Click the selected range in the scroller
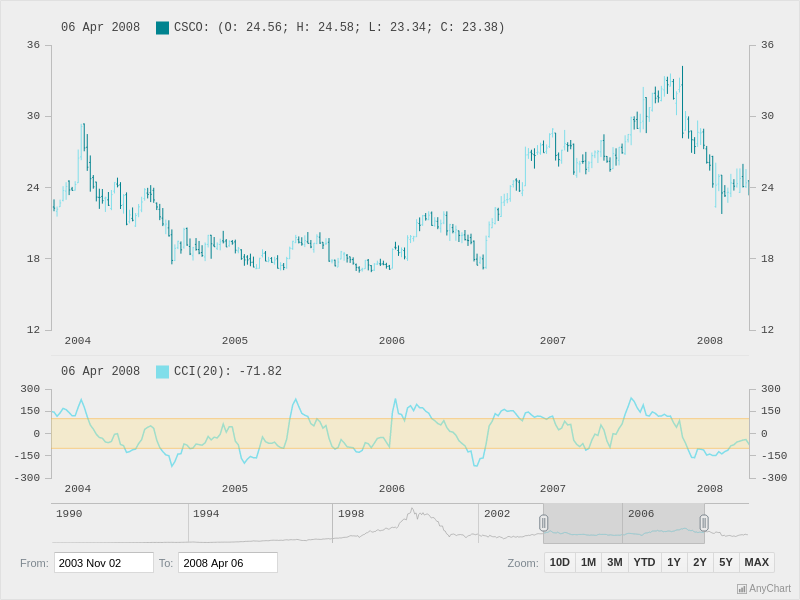This screenshot has height=600, width=800. point(624,523)
